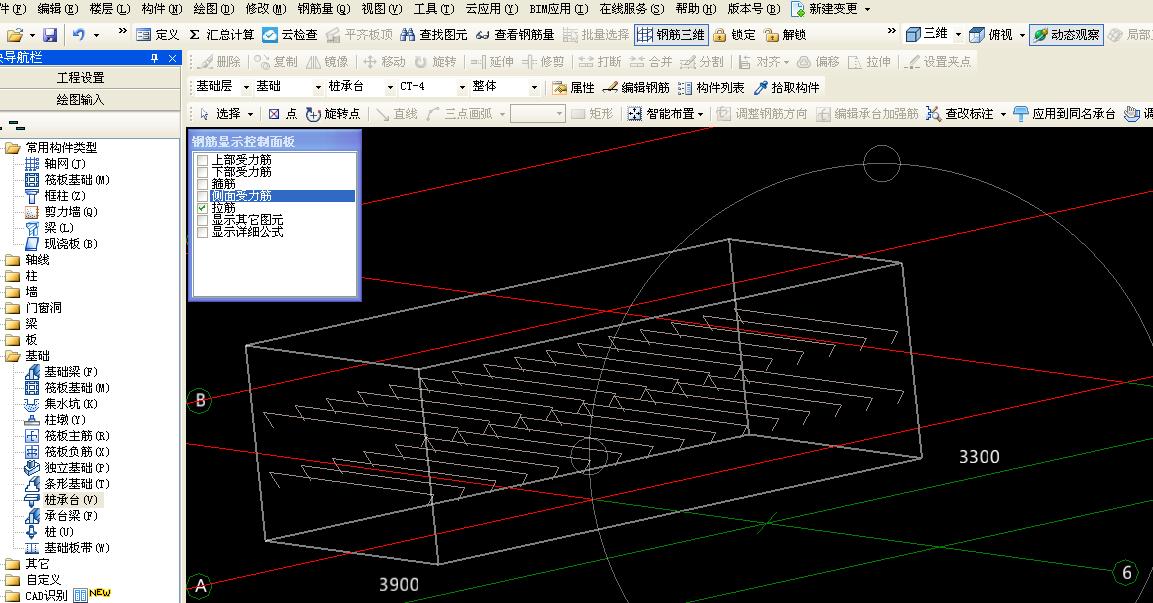The image size is (1153, 603).
Task: Select 独立基础 (P) tree item
Action: tap(68, 468)
